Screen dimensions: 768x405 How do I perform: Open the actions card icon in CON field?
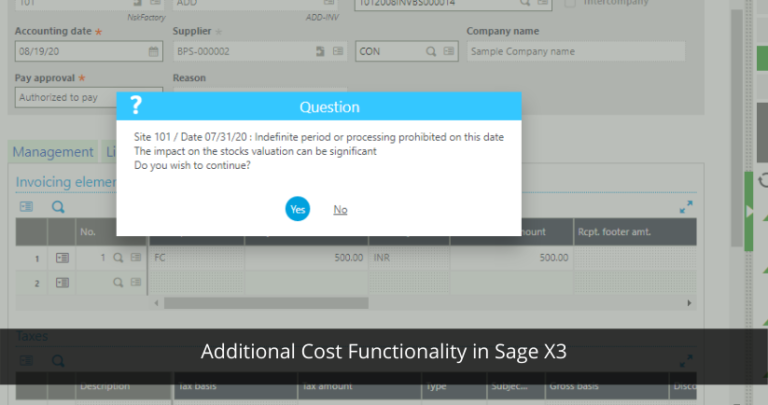449,51
